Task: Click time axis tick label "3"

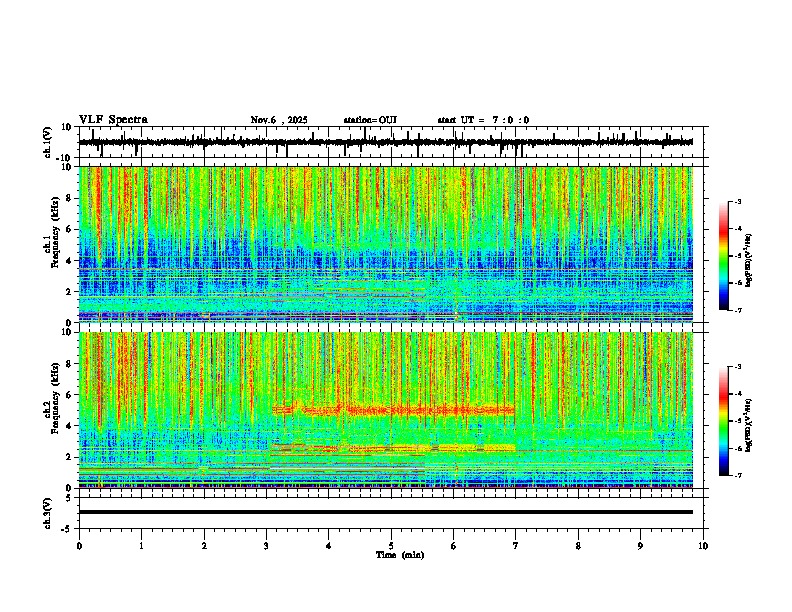Action: coord(266,546)
